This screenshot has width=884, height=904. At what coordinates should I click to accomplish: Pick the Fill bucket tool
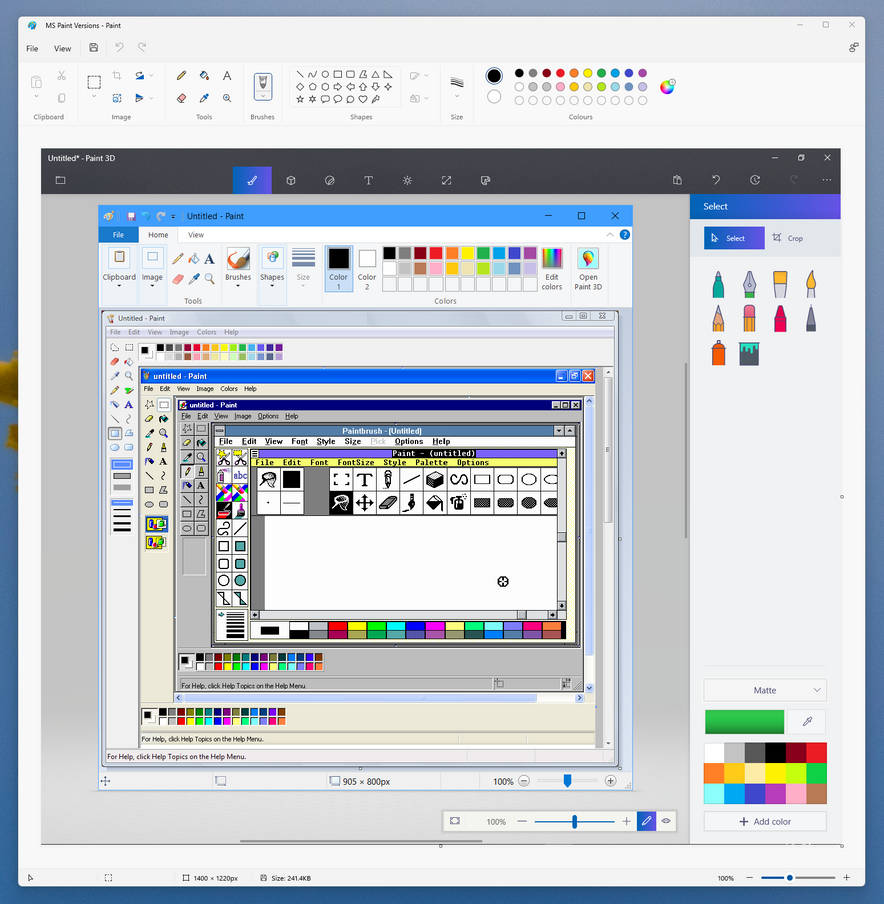pyautogui.click(x=204, y=76)
